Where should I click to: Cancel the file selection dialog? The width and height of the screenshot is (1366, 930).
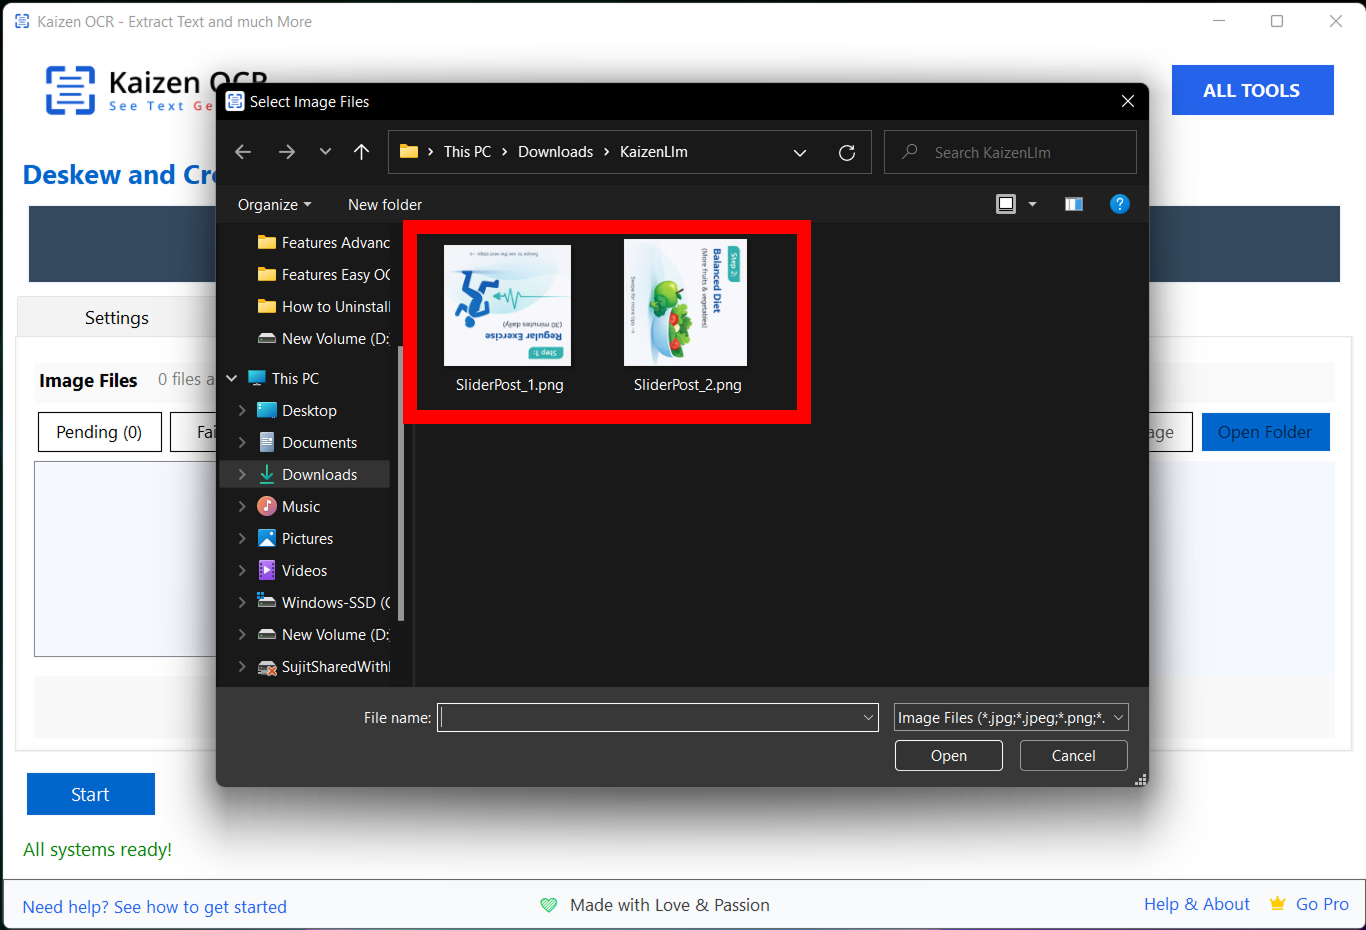point(1073,756)
